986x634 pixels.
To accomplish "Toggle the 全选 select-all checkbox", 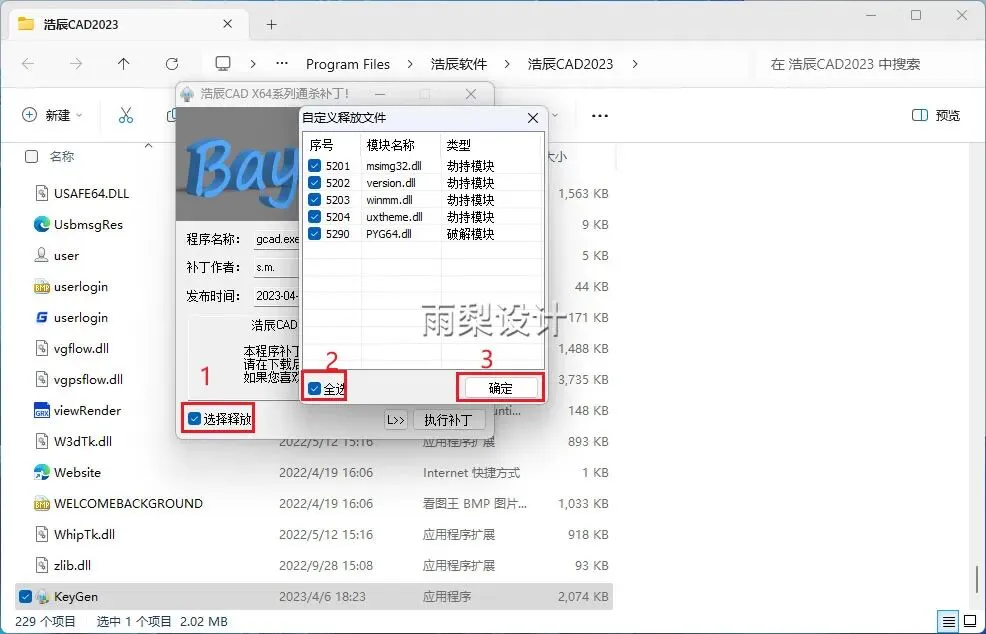I will (314, 389).
